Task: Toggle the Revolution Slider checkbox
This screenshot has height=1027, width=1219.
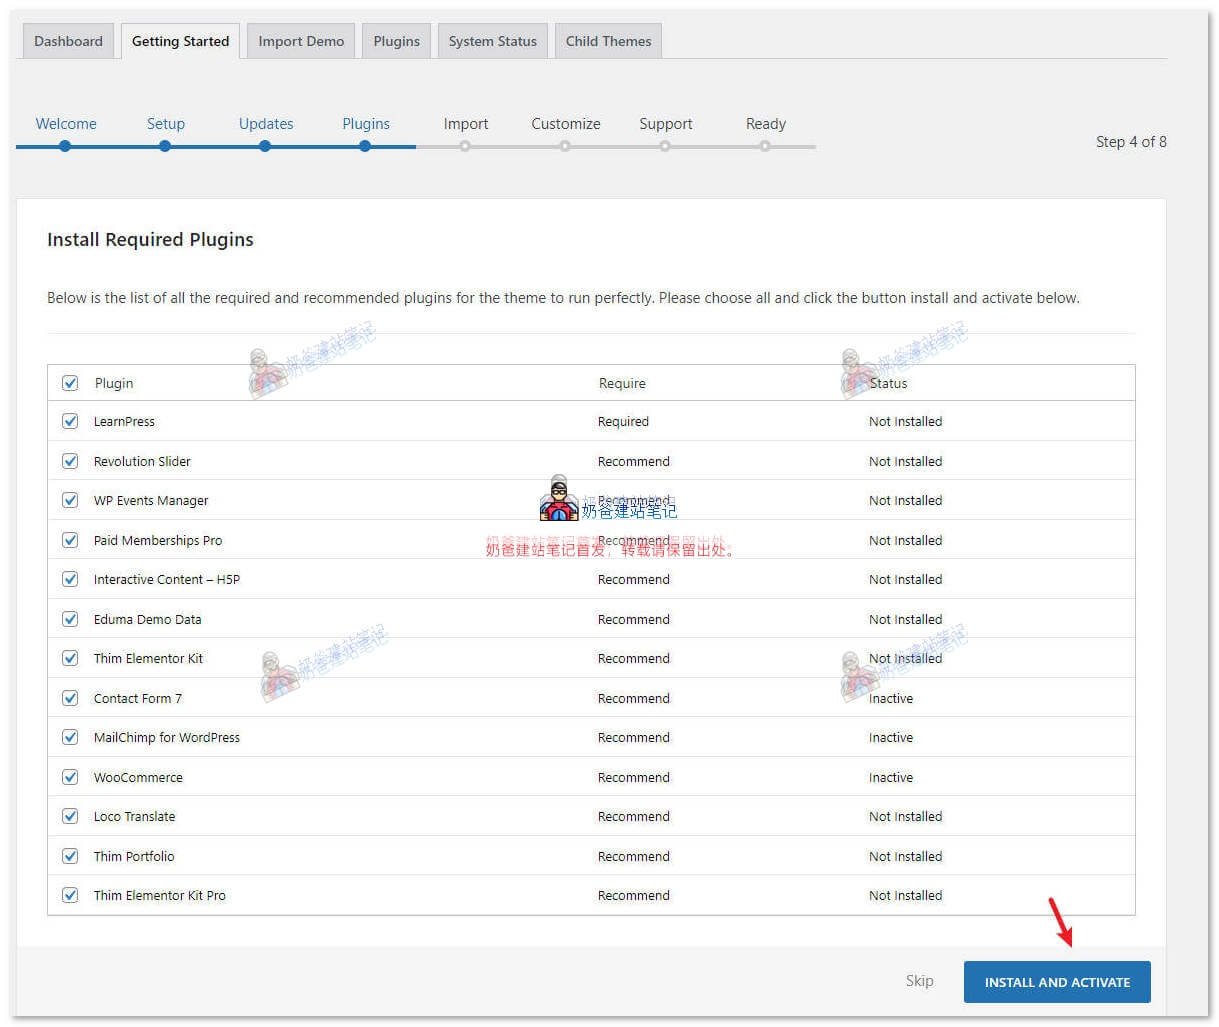Action: click(70, 461)
